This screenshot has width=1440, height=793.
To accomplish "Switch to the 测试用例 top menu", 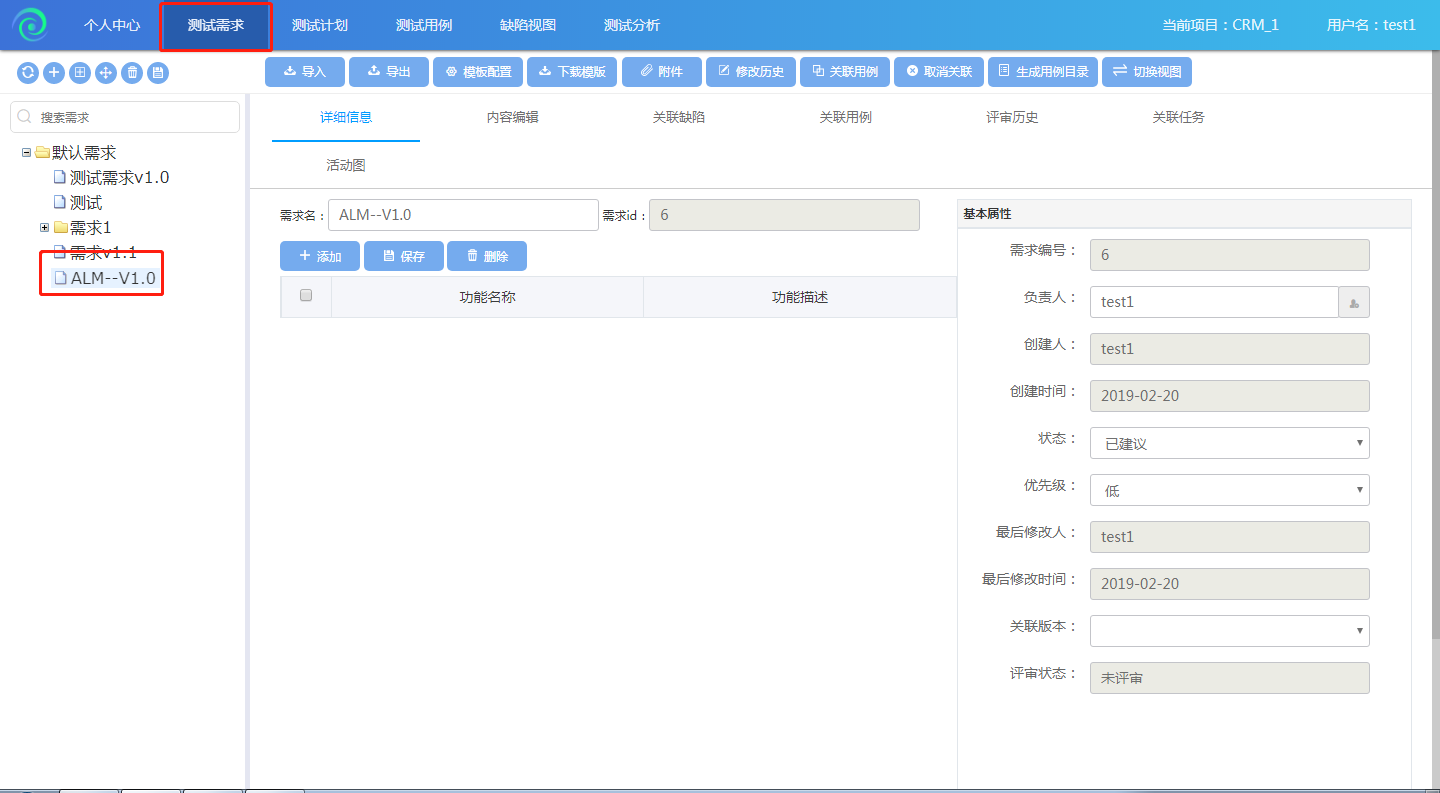I will point(424,25).
